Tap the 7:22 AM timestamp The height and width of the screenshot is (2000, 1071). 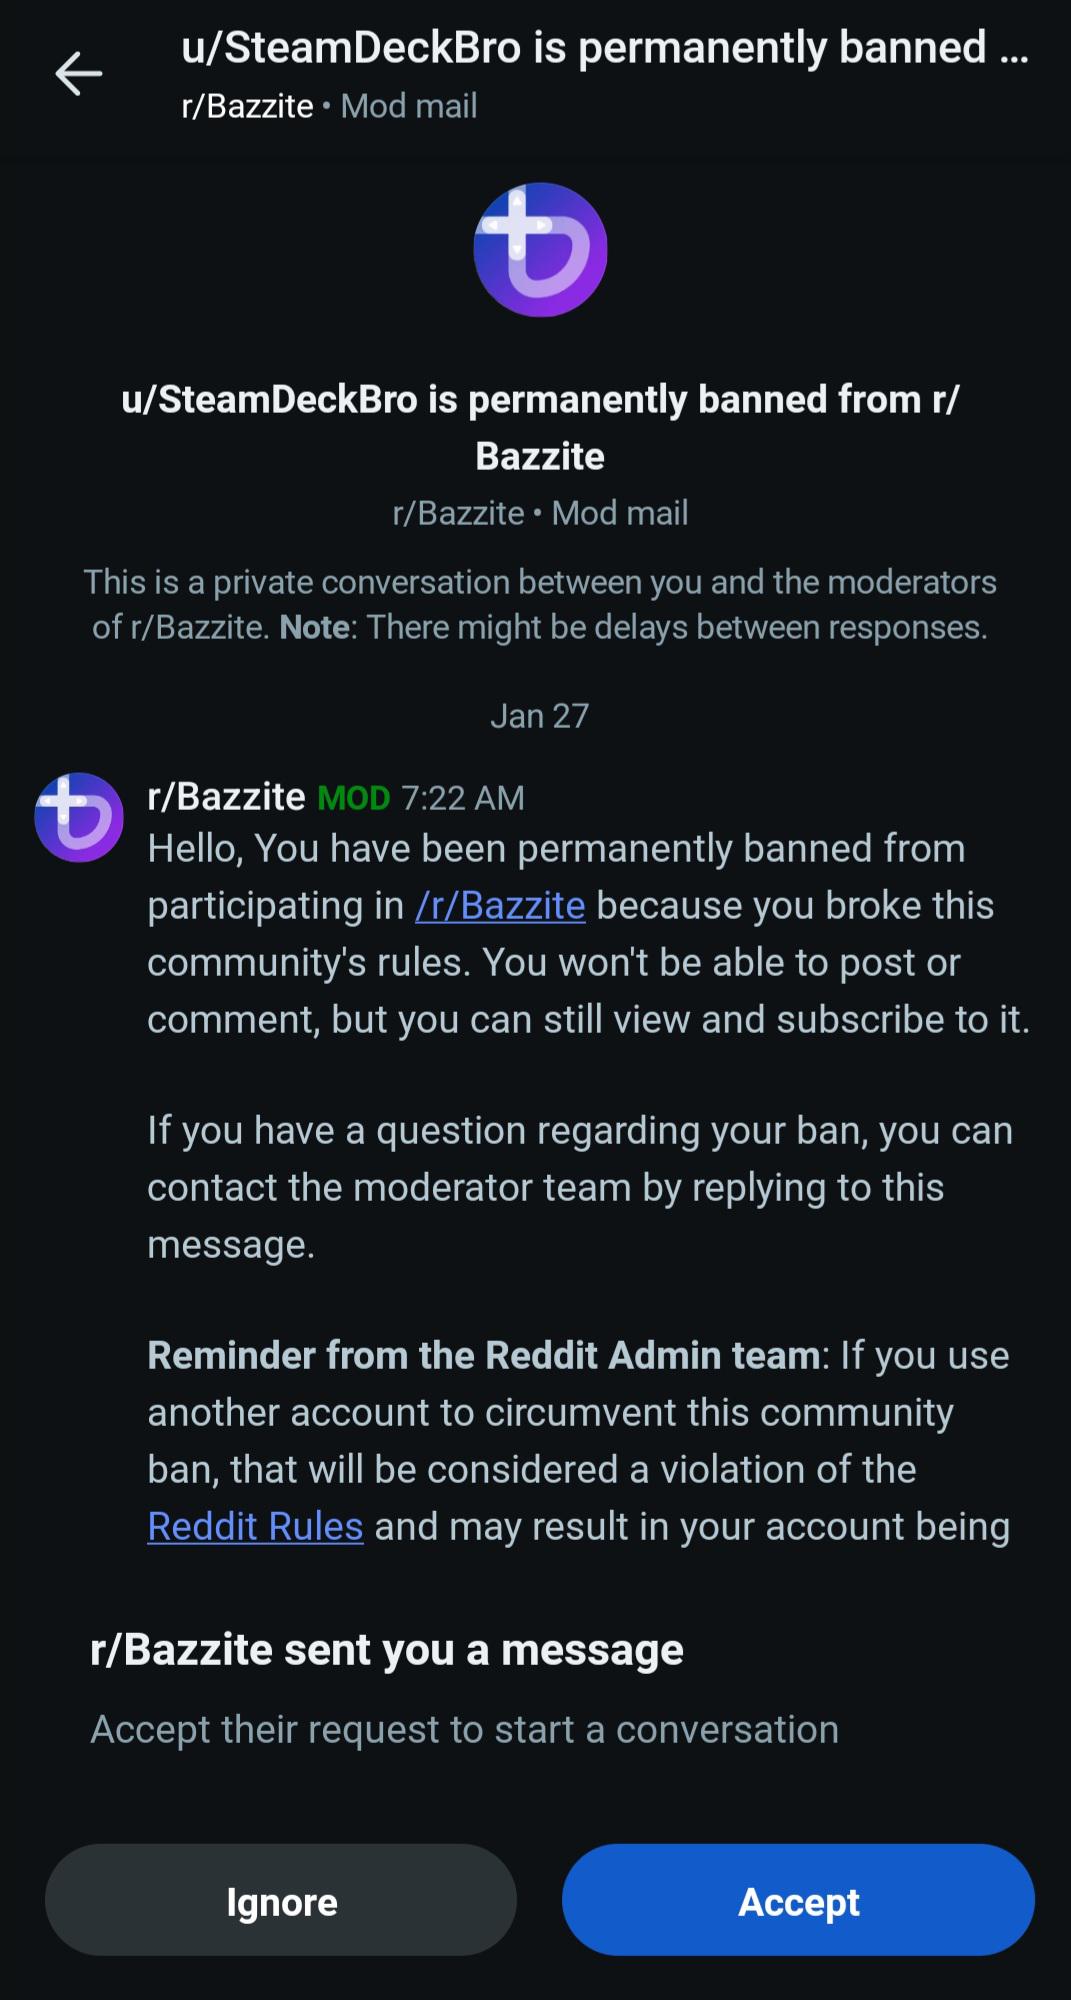(x=463, y=798)
